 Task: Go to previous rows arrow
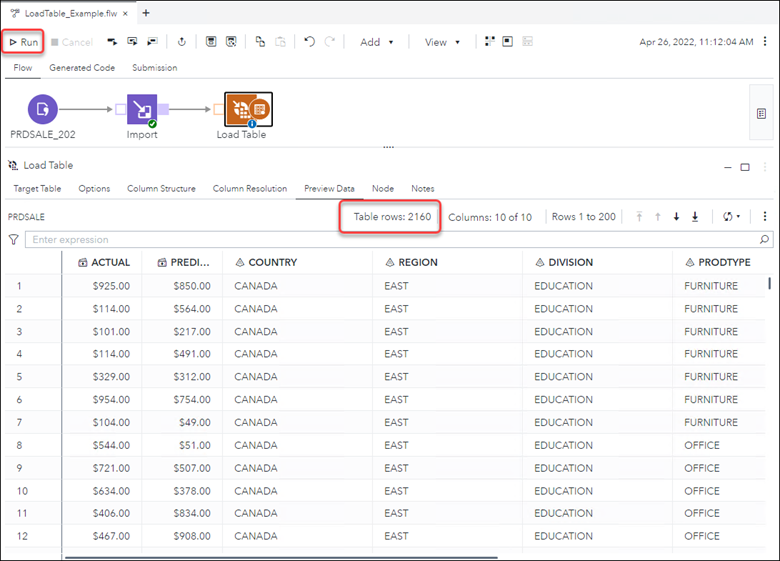(x=658, y=216)
